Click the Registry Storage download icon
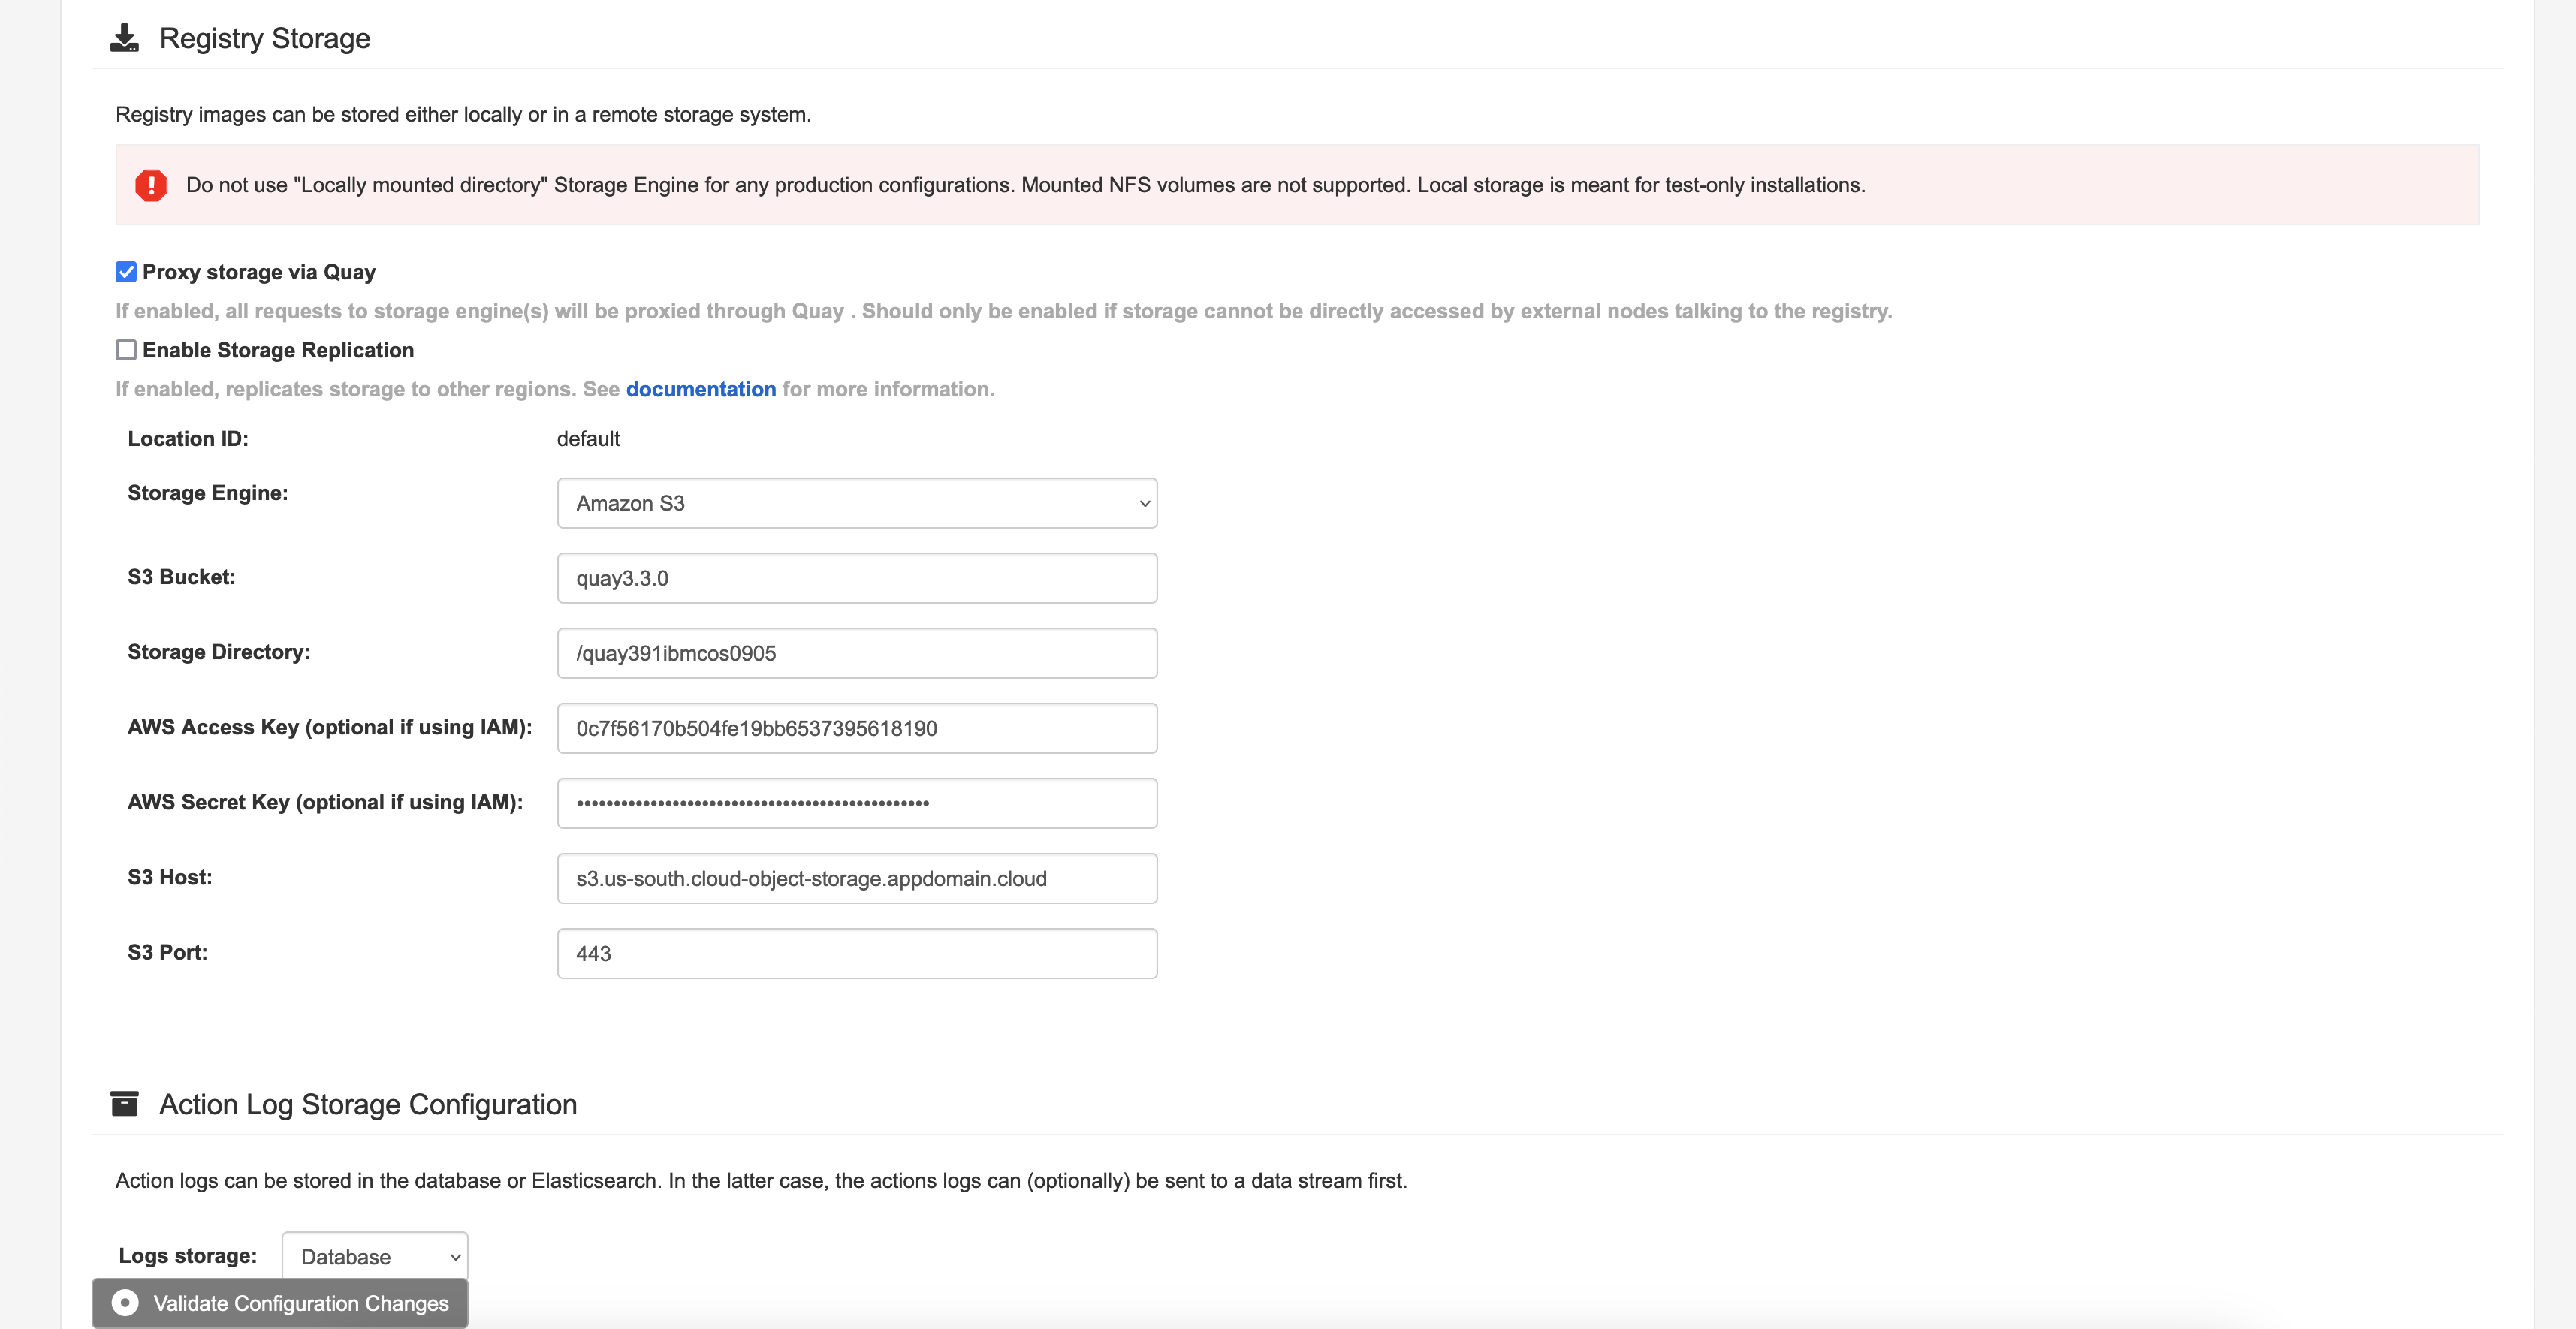 [x=124, y=38]
